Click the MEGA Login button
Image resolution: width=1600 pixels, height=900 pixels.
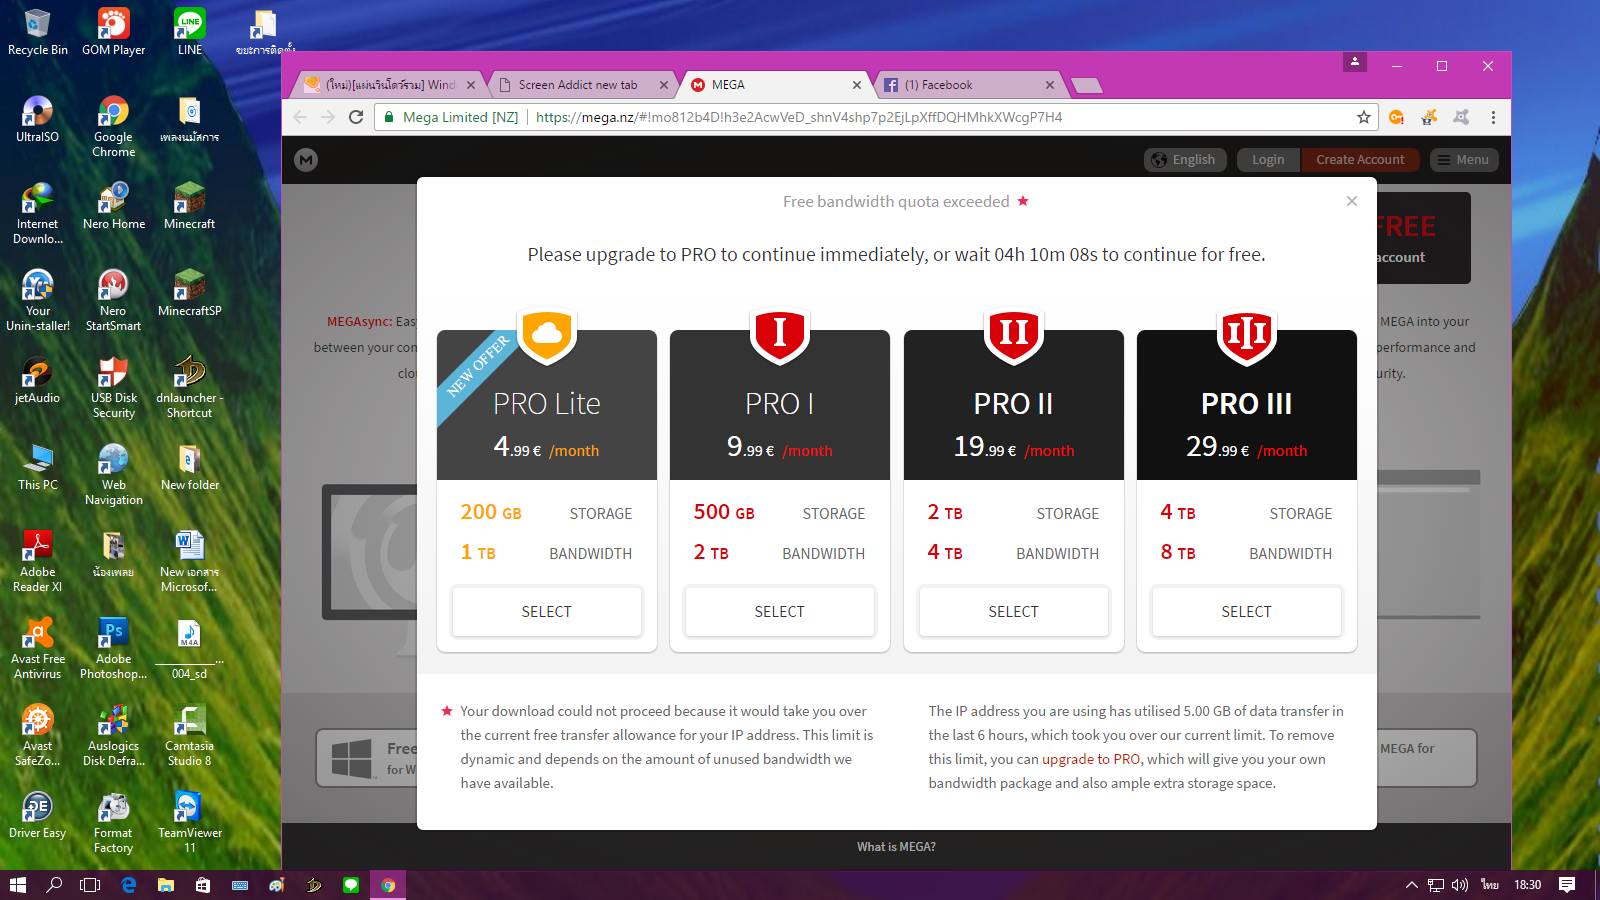pyautogui.click(x=1268, y=160)
